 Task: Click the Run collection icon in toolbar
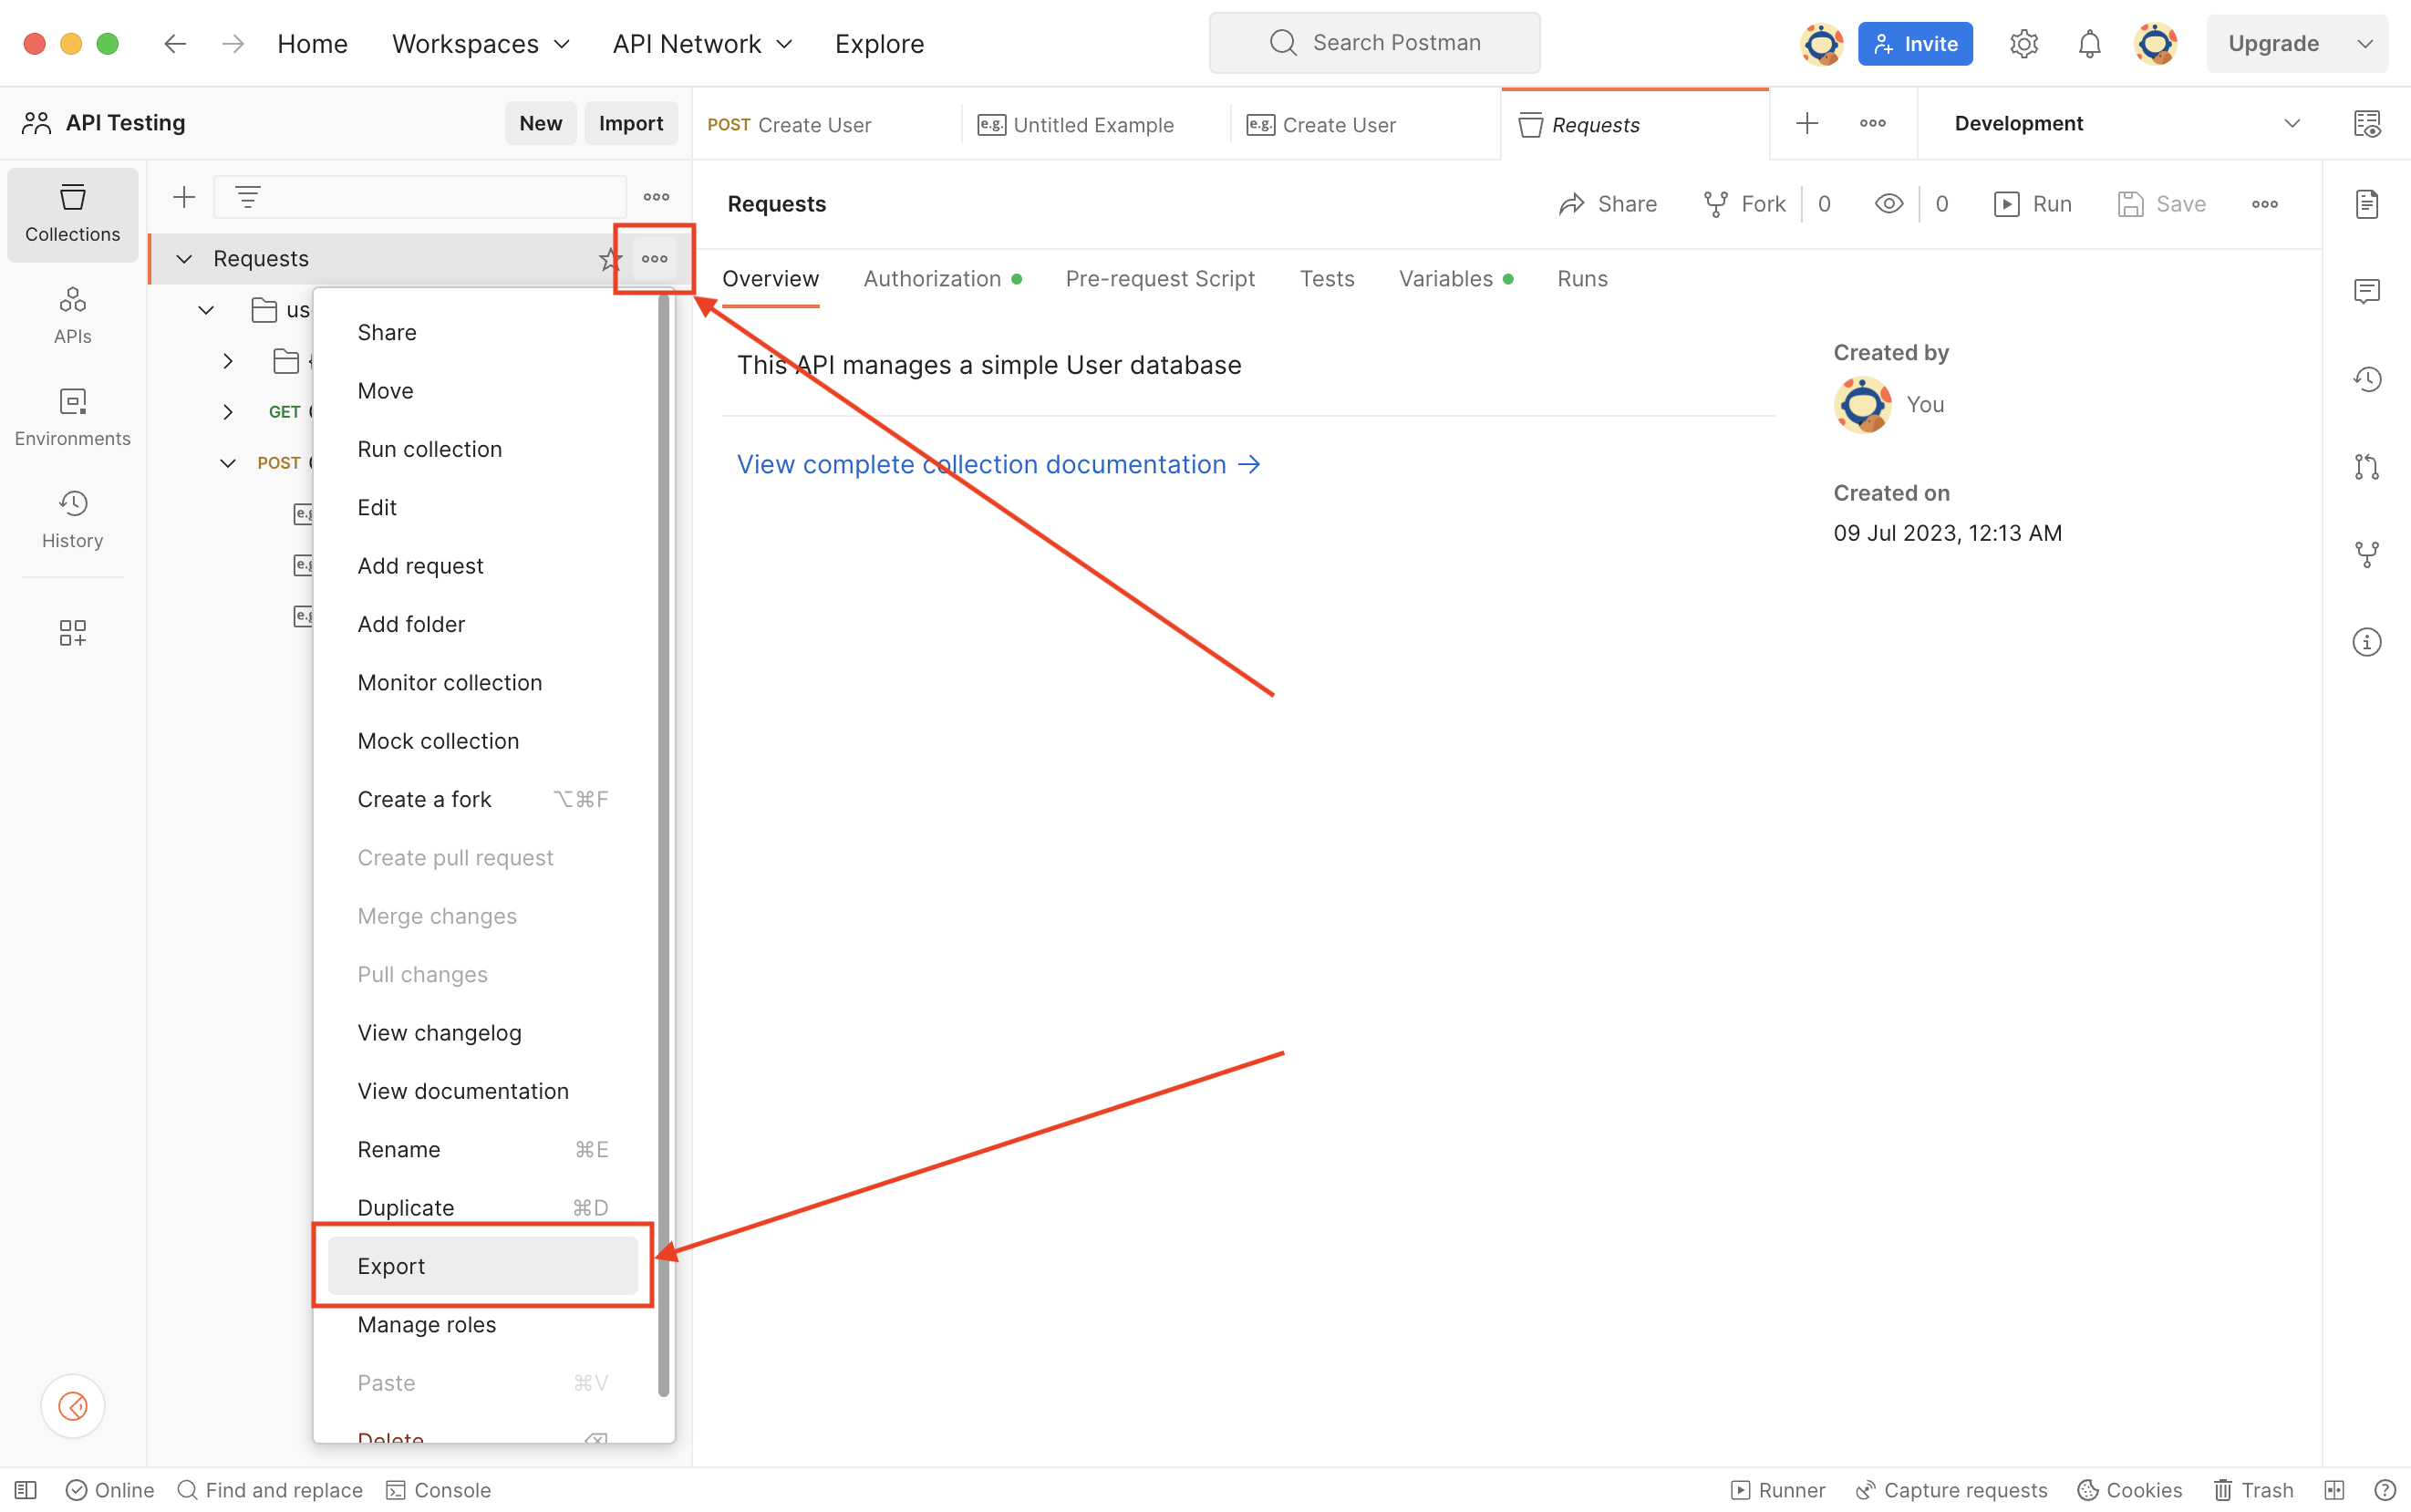point(2007,203)
